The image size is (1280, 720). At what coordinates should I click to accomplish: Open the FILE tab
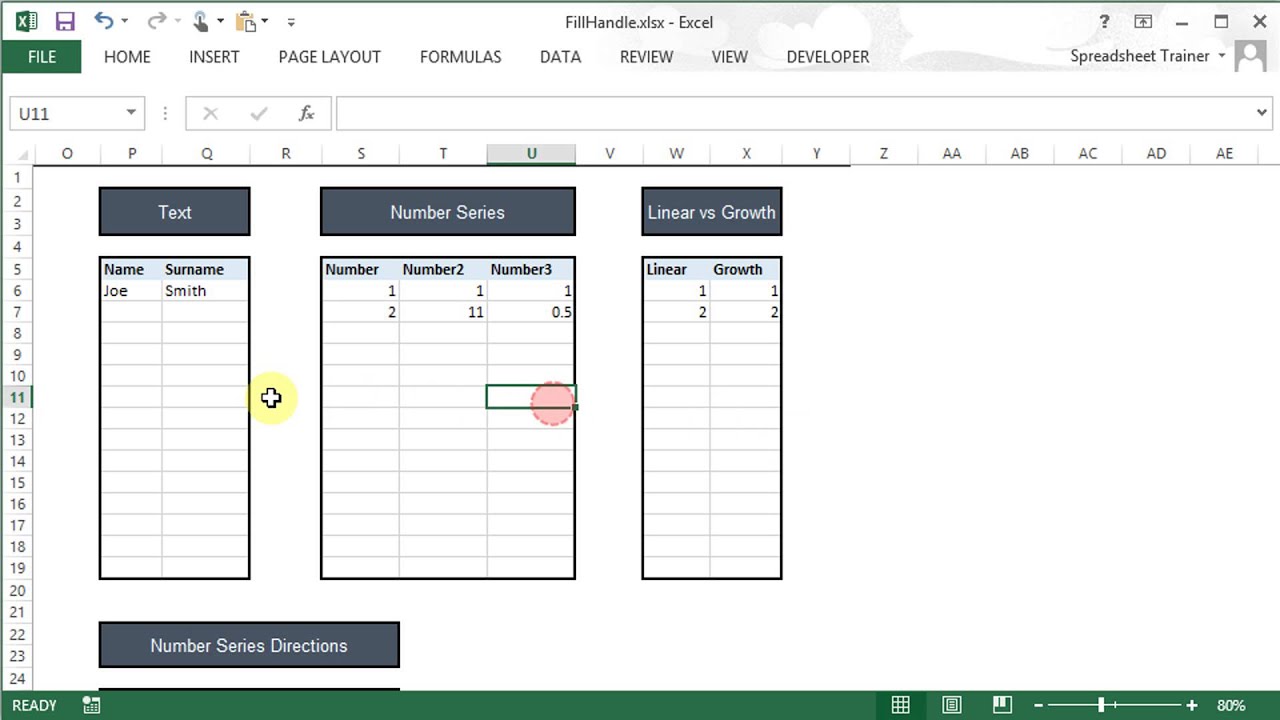click(42, 57)
